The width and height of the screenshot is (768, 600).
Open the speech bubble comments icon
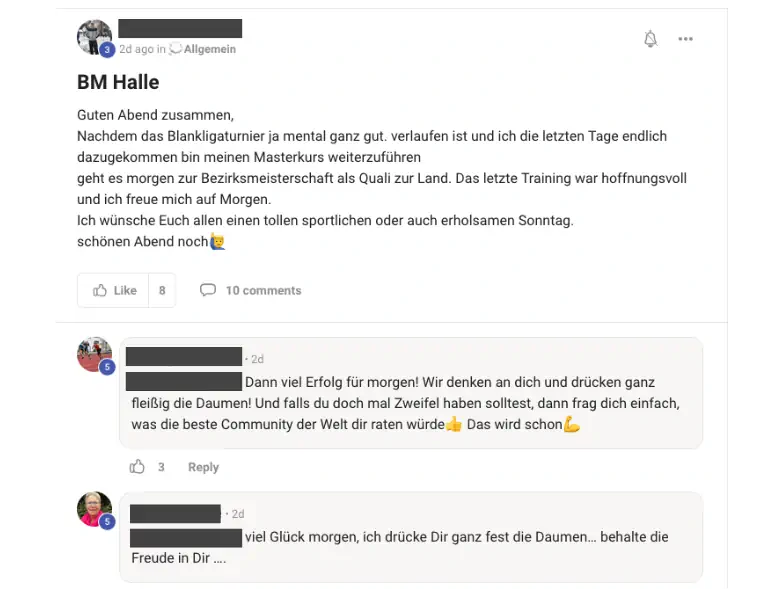tap(208, 290)
